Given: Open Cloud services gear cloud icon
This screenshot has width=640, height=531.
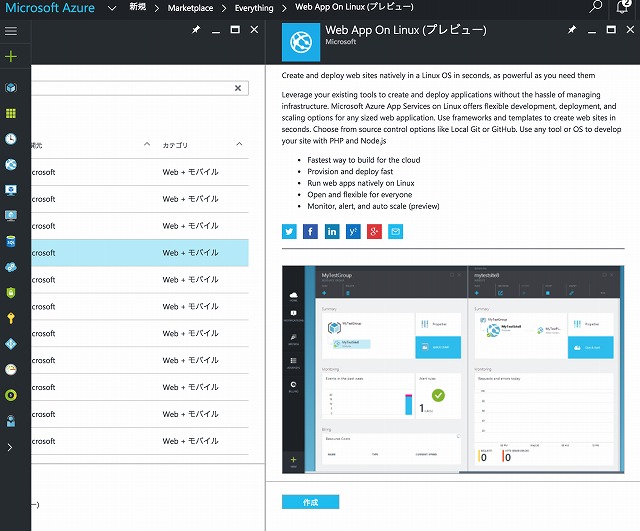Looking at the screenshot, I should click(11, 267).
